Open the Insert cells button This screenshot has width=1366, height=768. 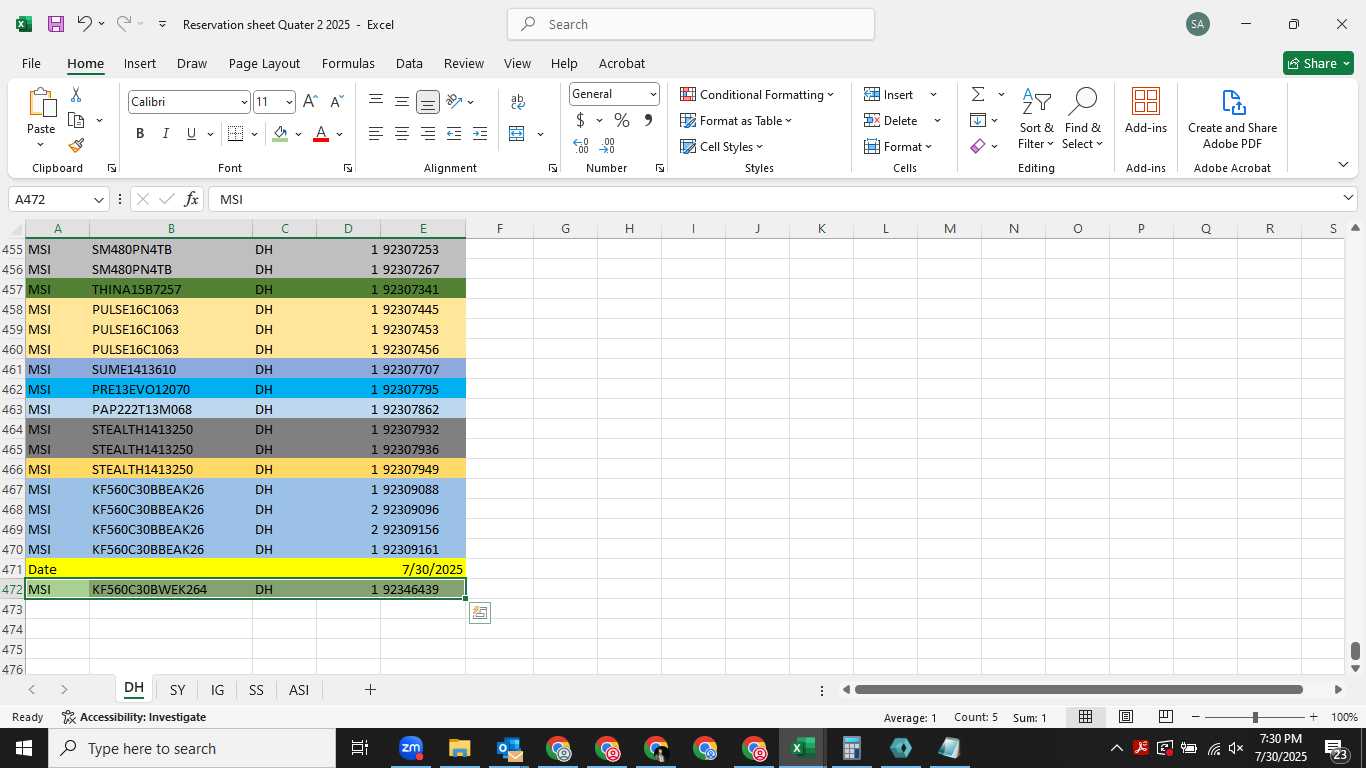click(890, 94)
